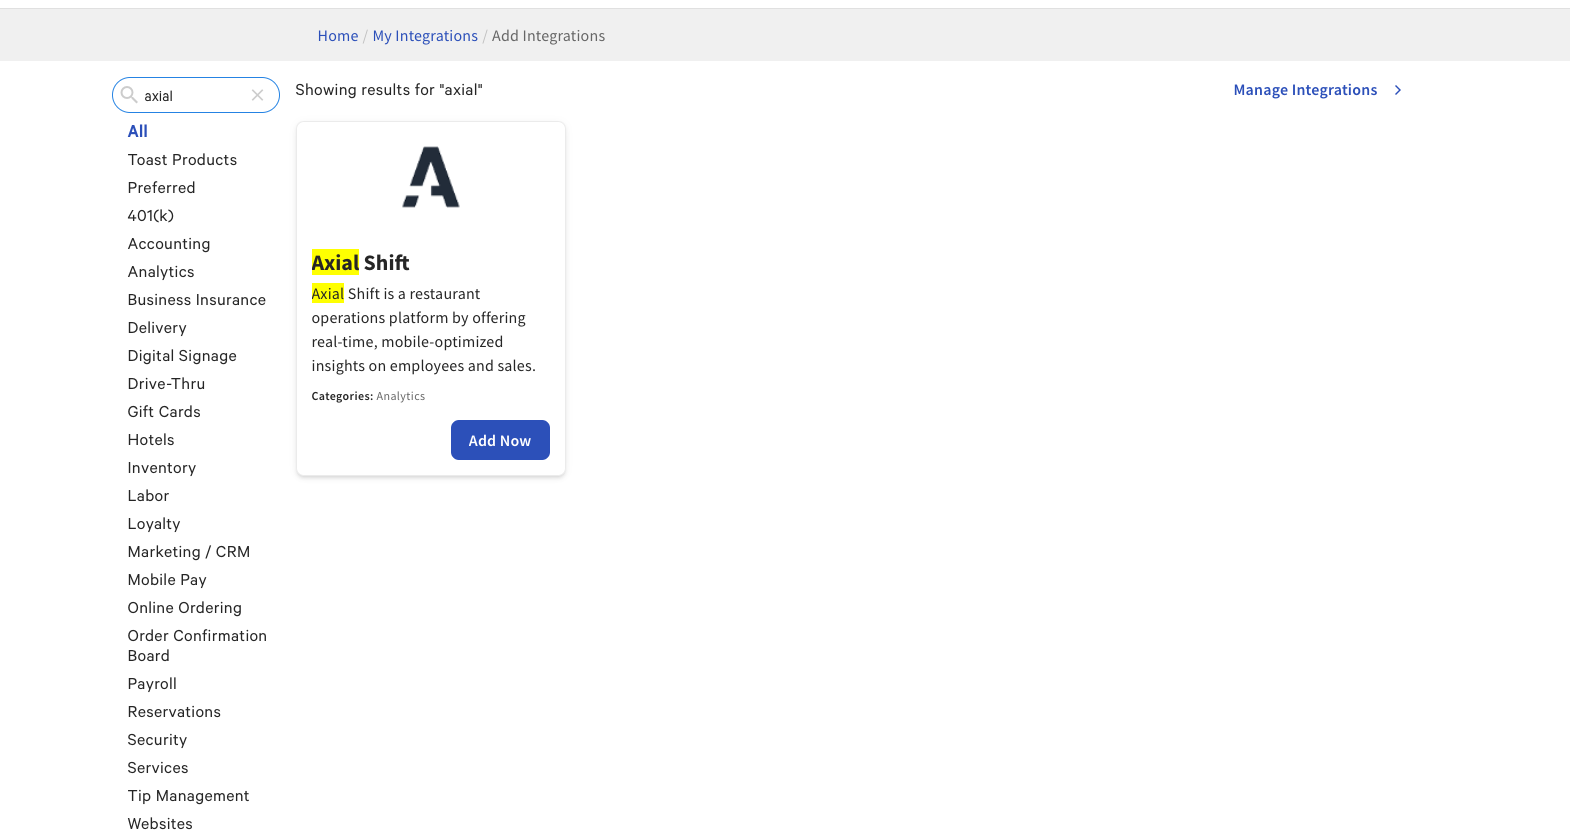The height and width of the screenshot is (834, 1570).
Task: Open the Reservations category
Action: coord(174,712)
